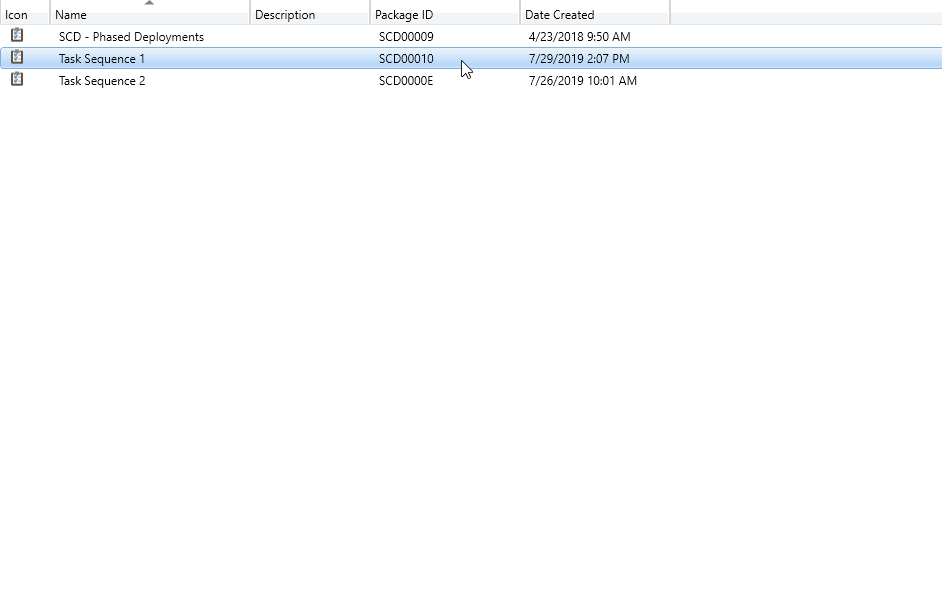Image resolution: width=942 pixels, height=591 pixels.
Task: Sort by the Date Created column header
Action: pyautogui.click(x=595, y=14)
